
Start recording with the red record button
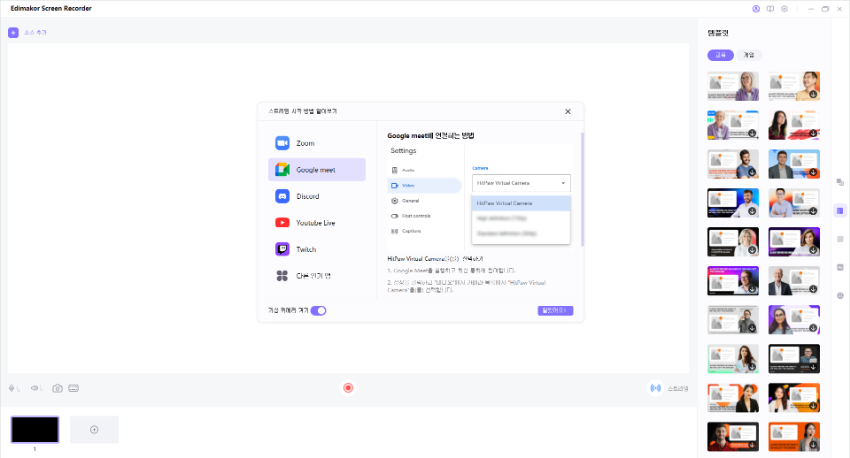pos(348,388)
